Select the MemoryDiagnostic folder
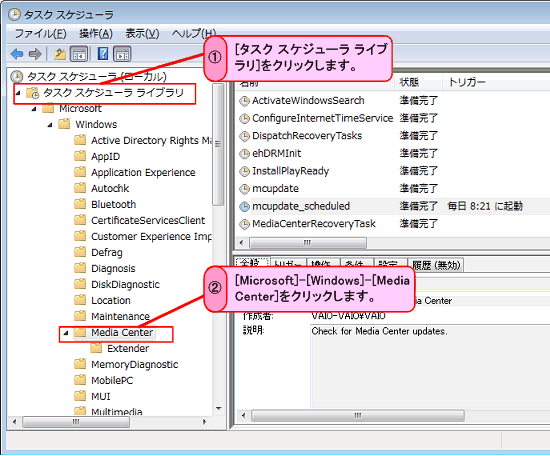 [x=135, y=364]
